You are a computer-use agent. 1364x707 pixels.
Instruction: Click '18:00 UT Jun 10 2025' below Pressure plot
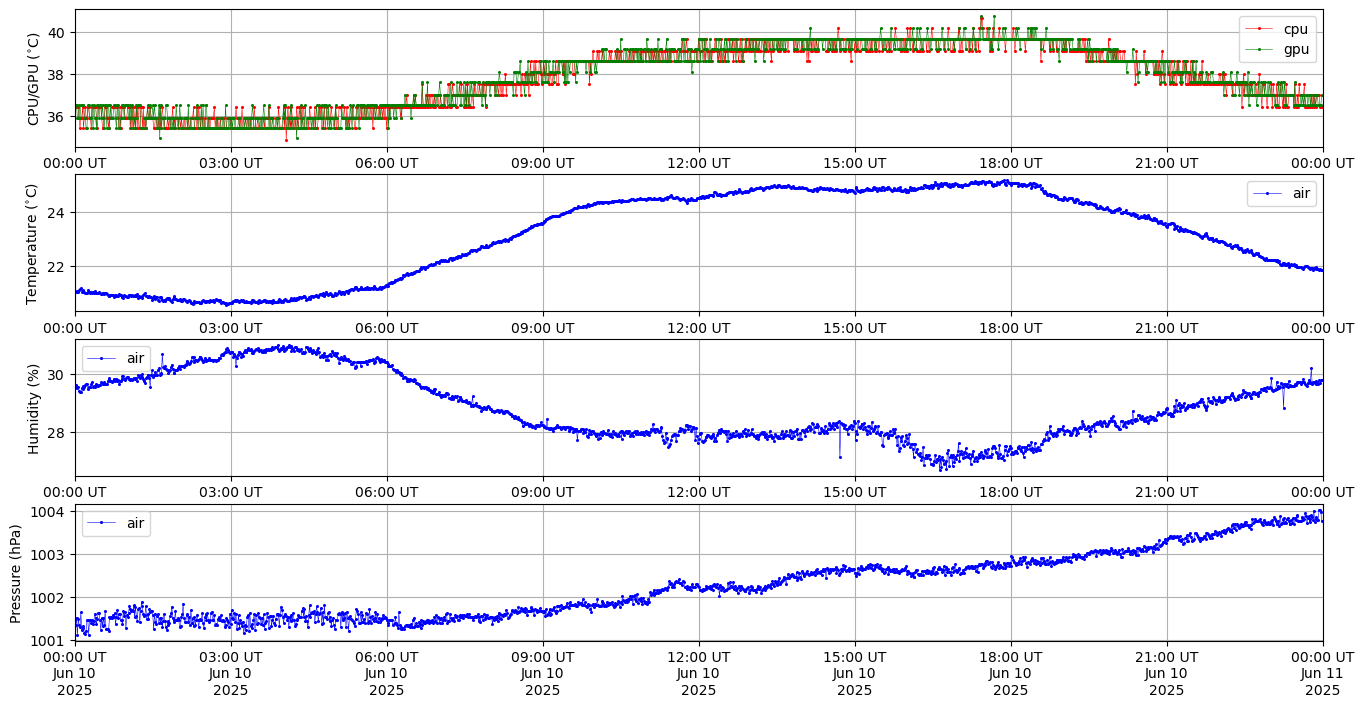coord(1011,673)
